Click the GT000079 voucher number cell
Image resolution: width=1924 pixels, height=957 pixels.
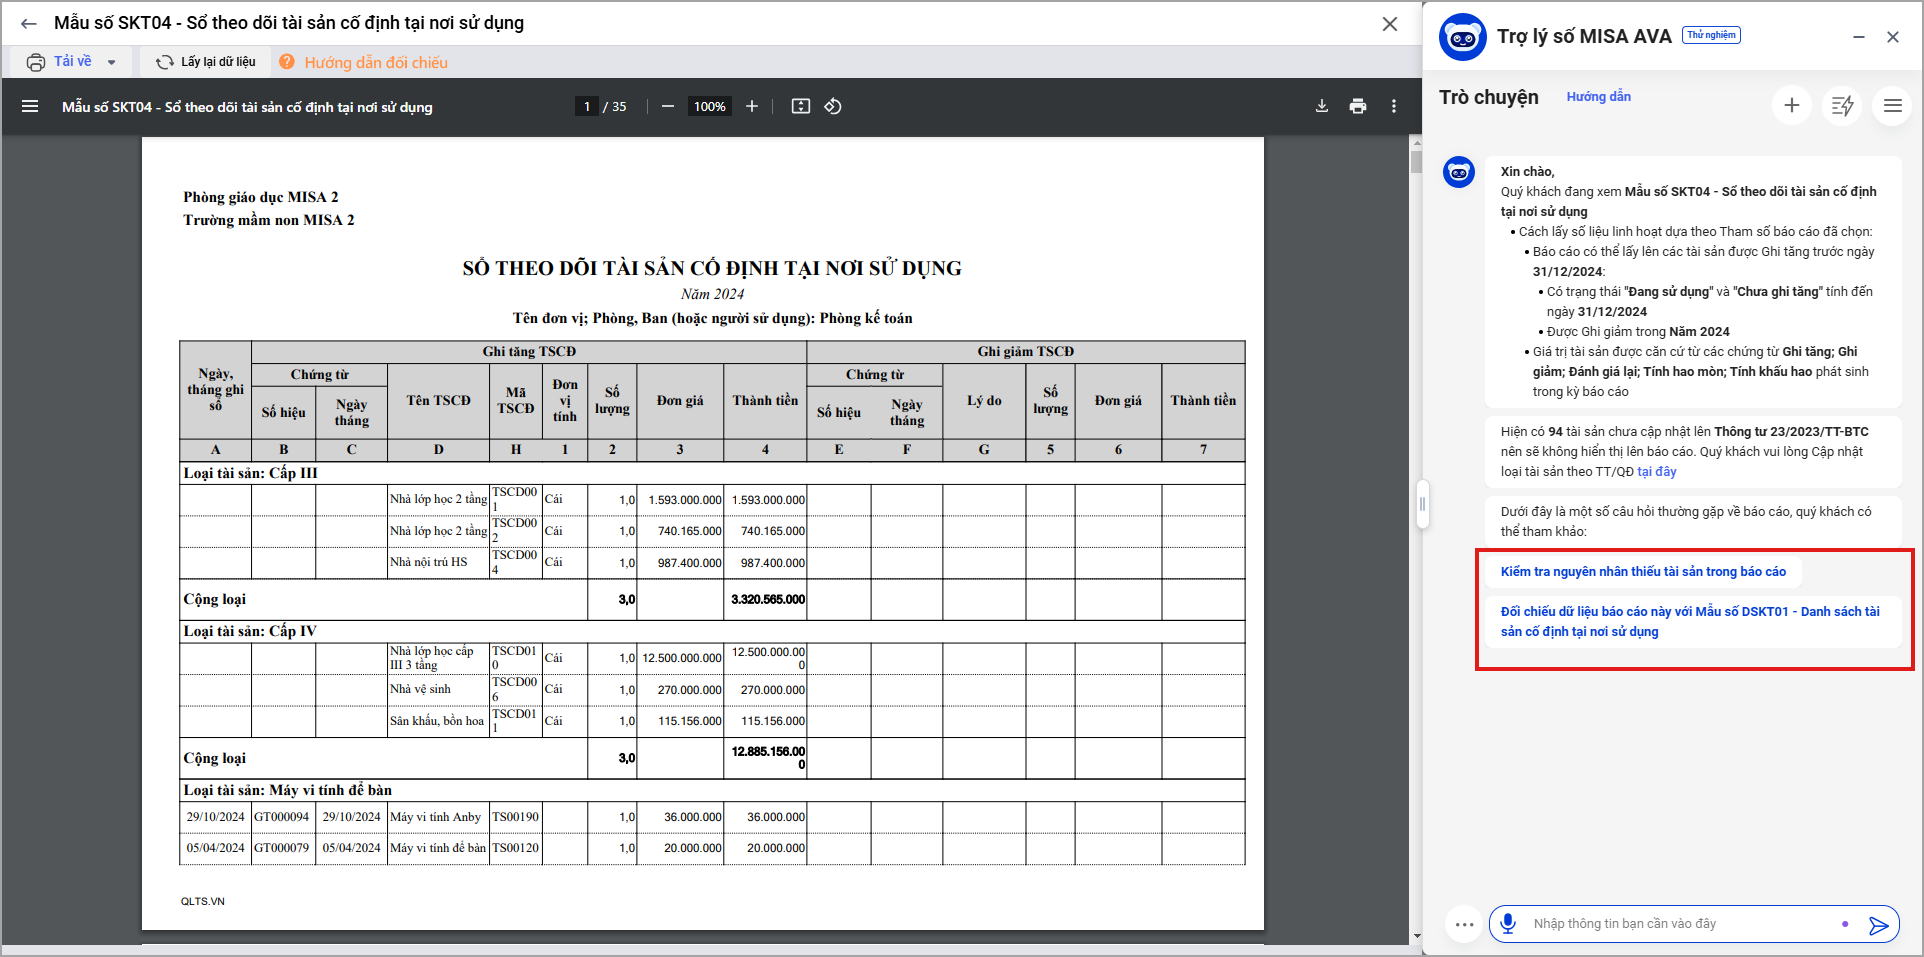point(282,849)
